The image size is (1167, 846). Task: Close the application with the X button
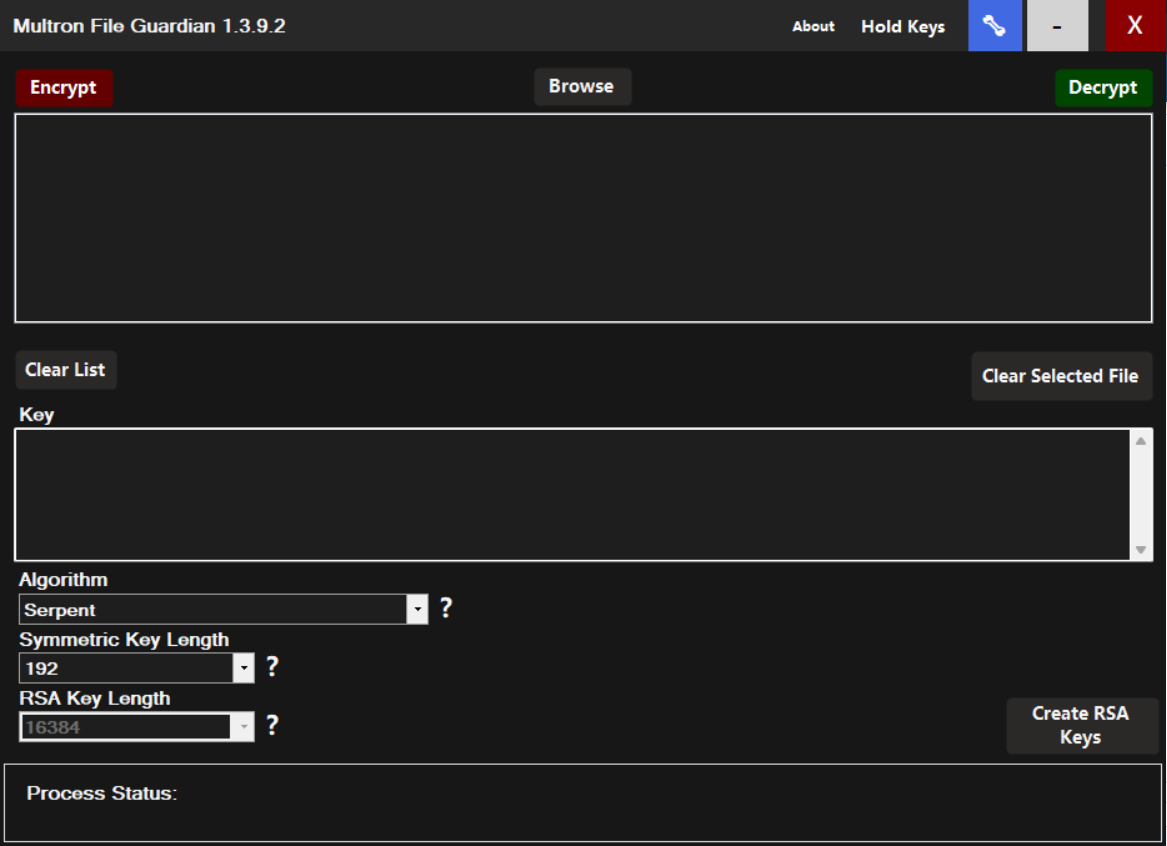pyautogui.click(x=1135, y=25)
